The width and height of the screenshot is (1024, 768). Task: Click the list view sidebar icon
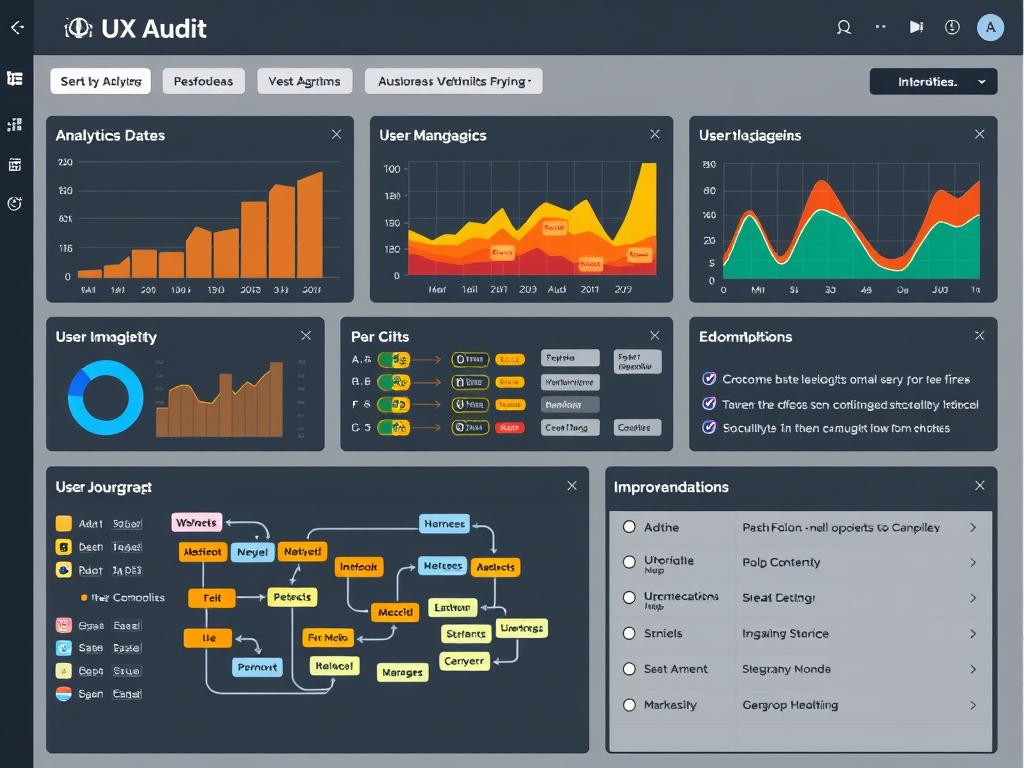click(15, 79)
